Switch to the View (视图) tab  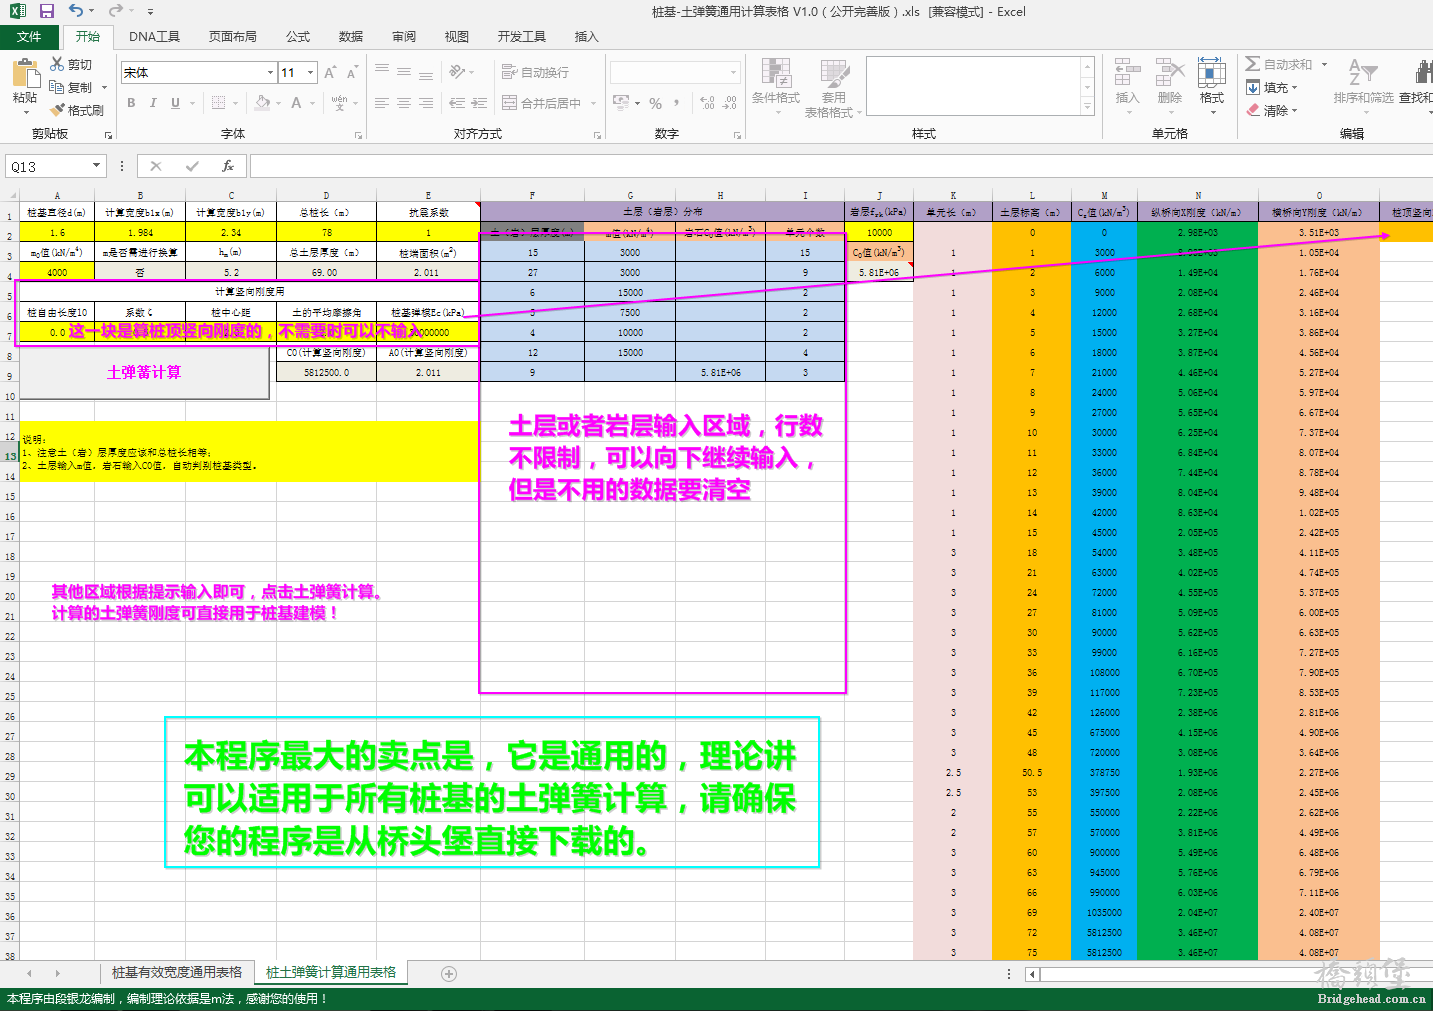coord(457,36)
